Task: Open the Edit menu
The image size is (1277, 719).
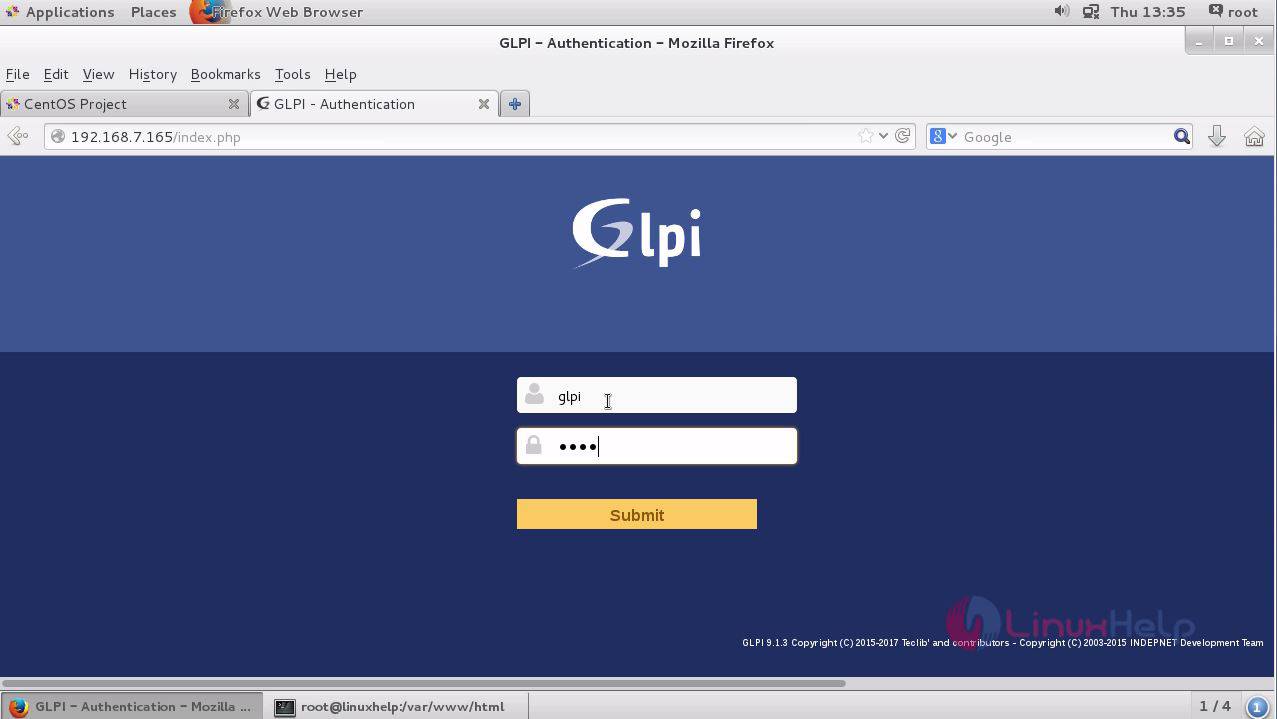Action: click(56, 74)
